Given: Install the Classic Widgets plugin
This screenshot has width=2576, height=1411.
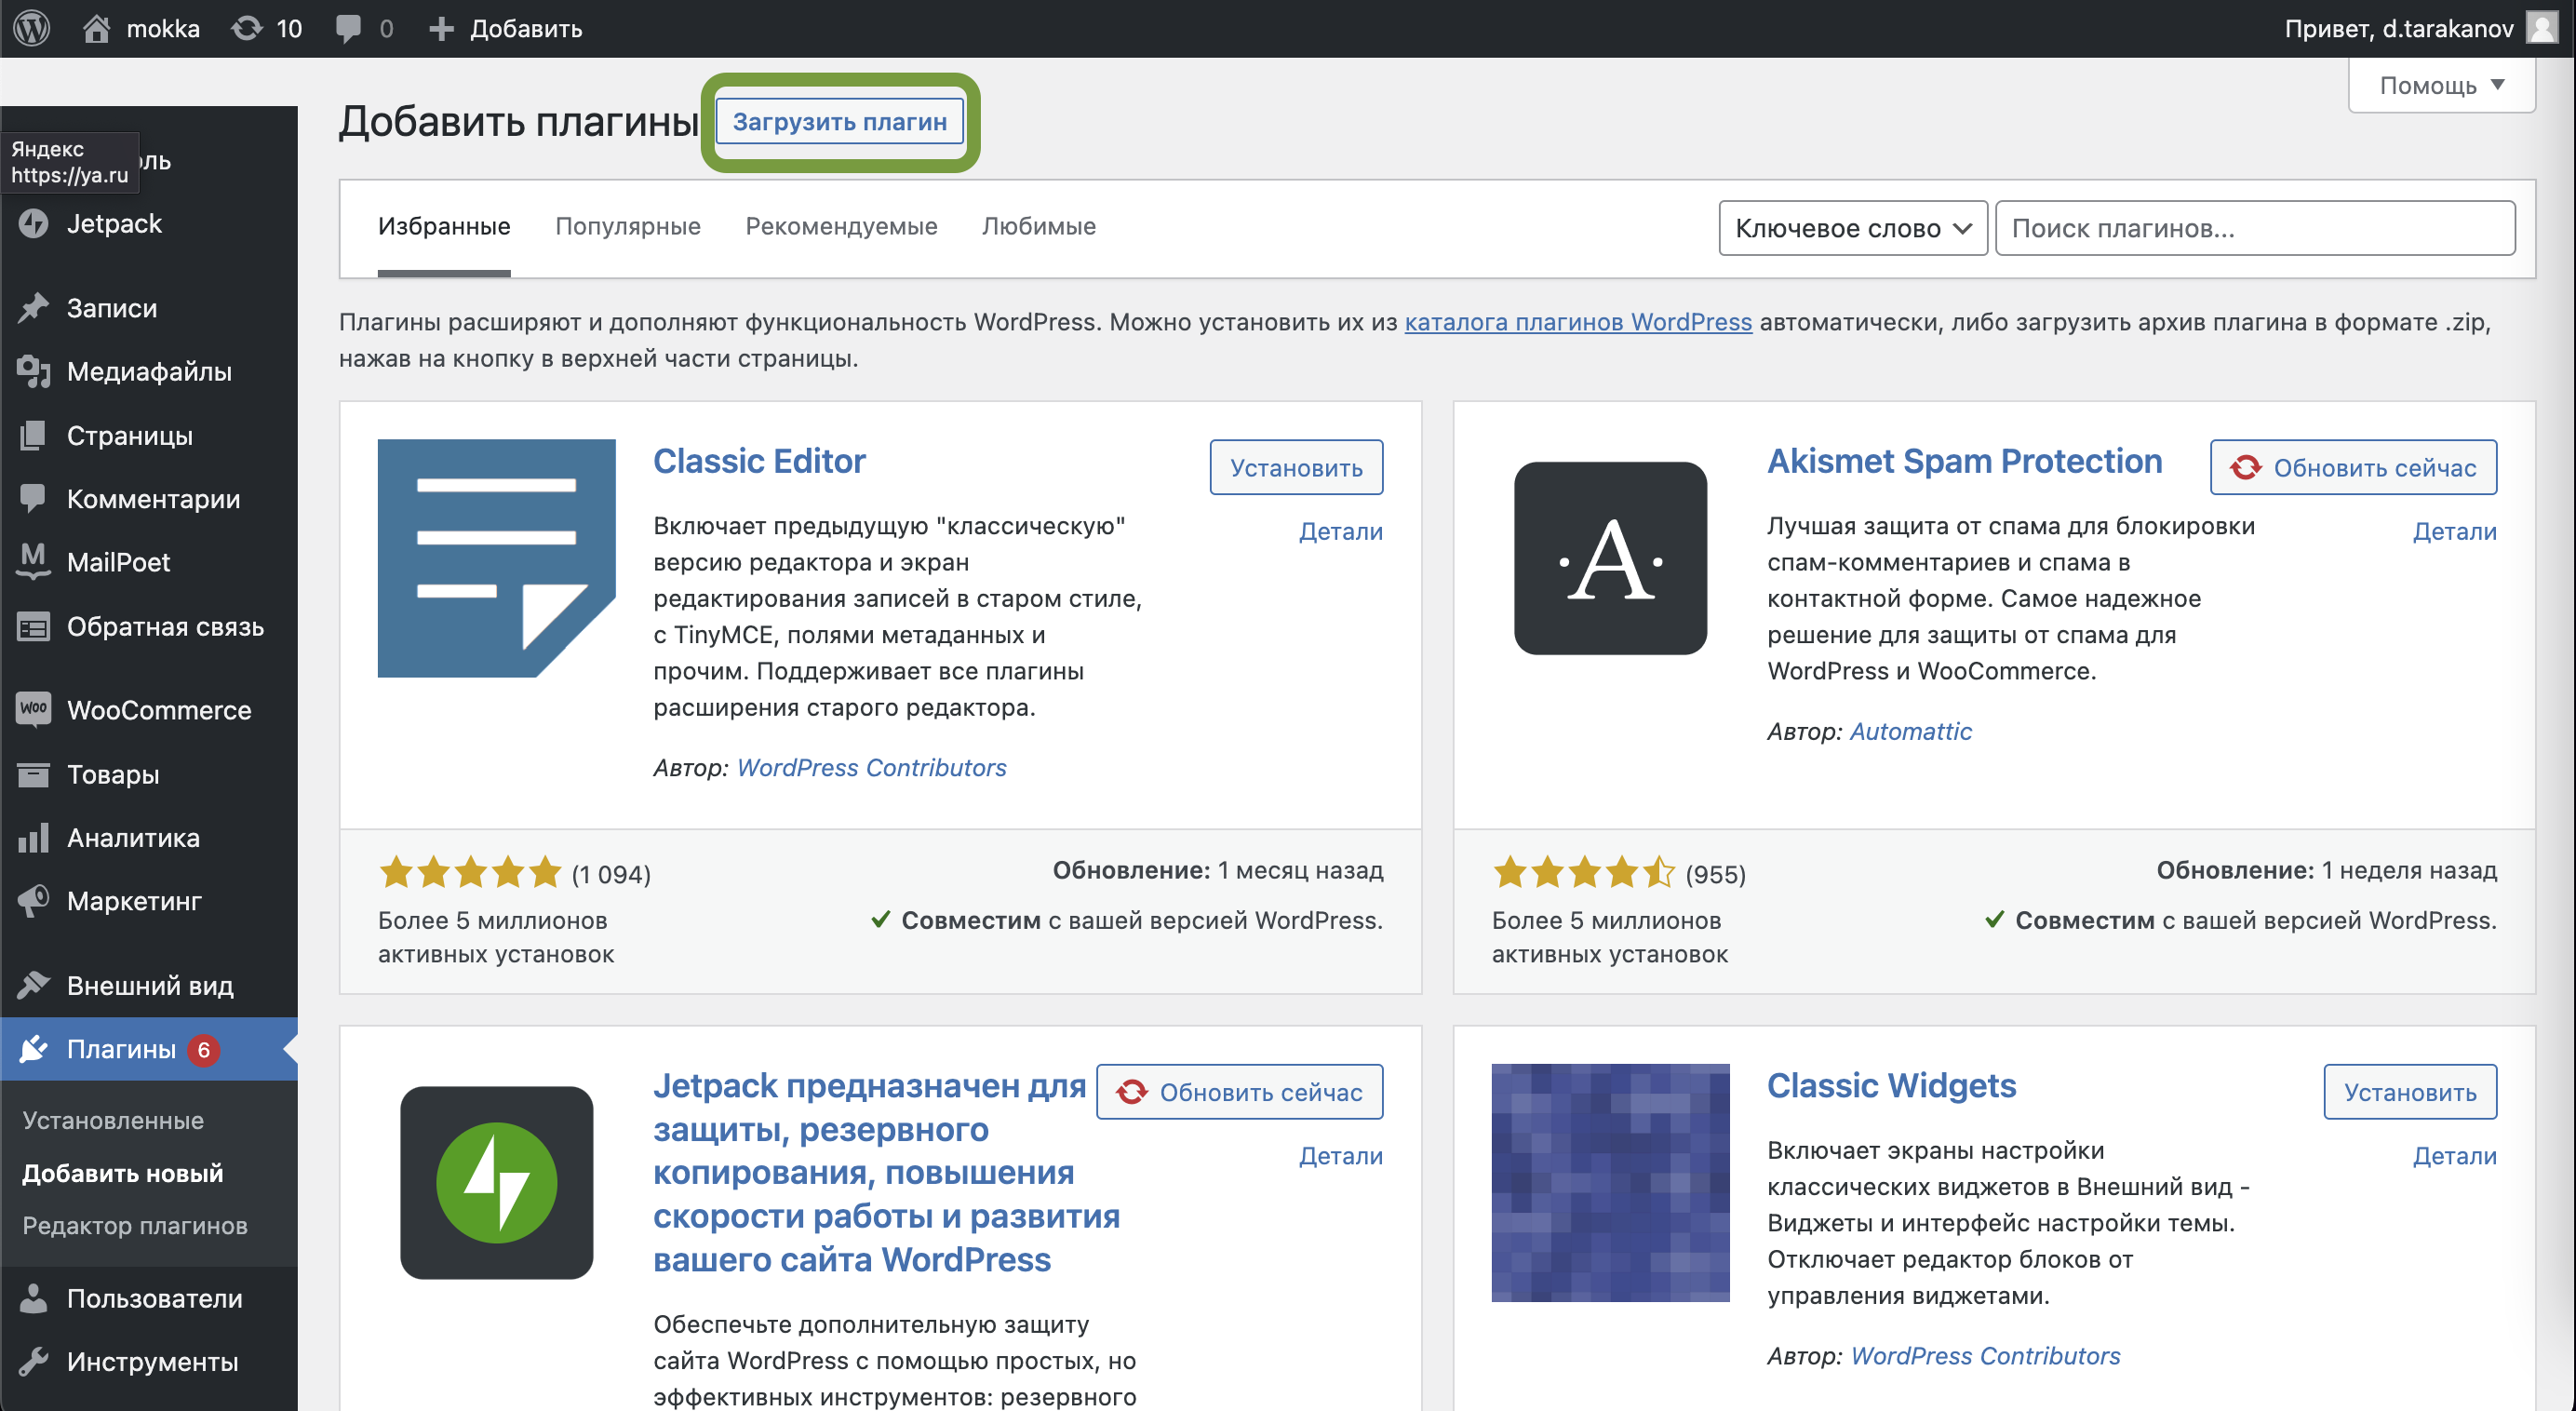Looking at the screenshot, I should [2410, 1091].
